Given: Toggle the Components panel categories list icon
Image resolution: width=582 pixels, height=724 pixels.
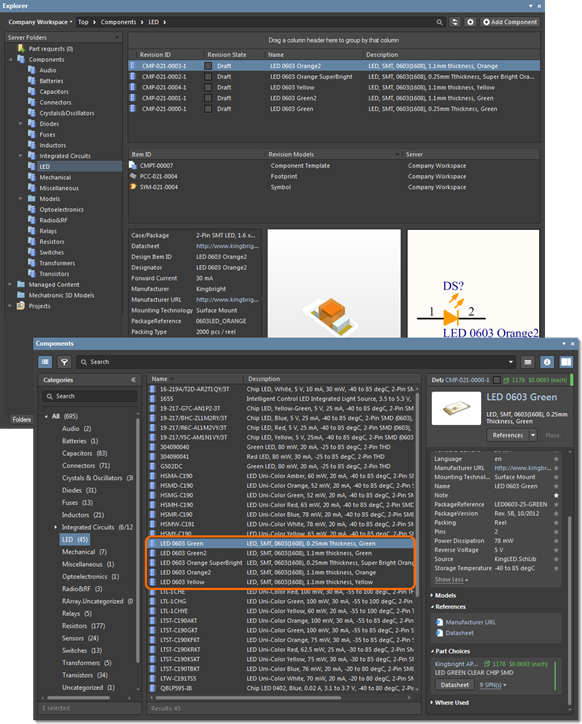Looking at the screenshot, I should [45, 362].
